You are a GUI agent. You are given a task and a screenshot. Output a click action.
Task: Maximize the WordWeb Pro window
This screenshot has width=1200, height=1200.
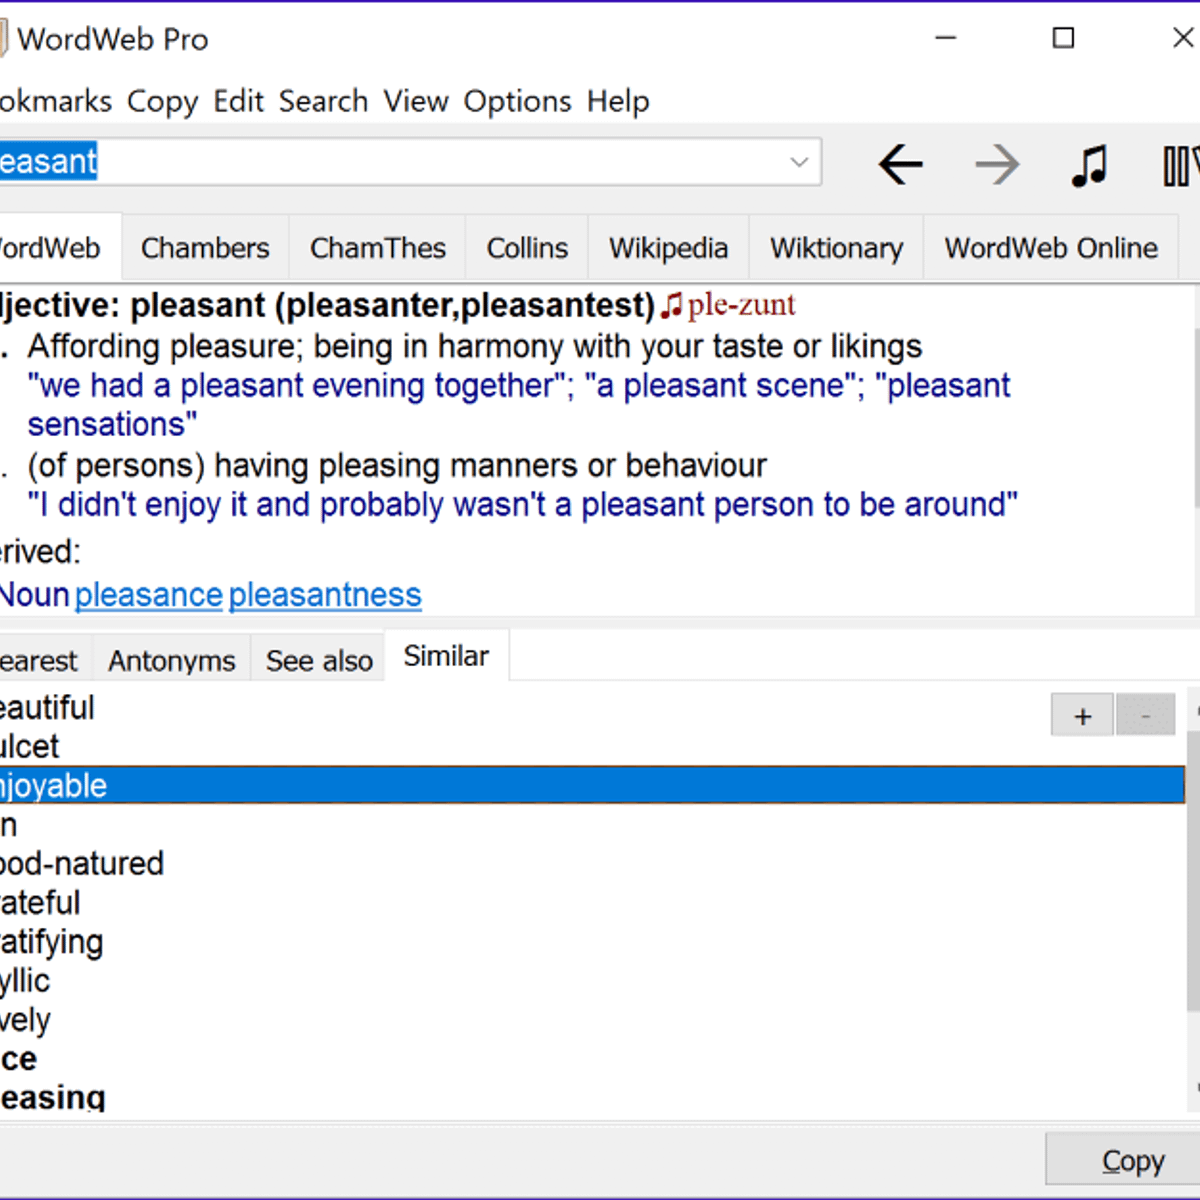(x=1064, y=38)
